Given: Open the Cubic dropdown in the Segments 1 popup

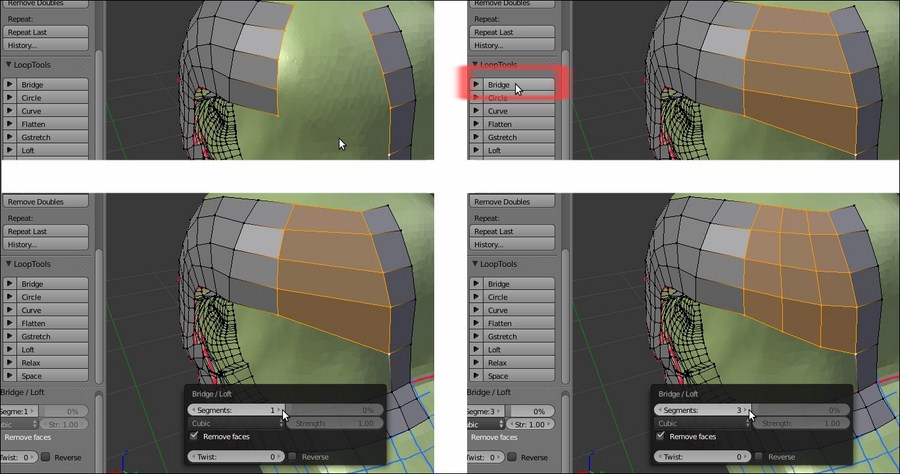Looking at the screenshot, I should [236, 424].
